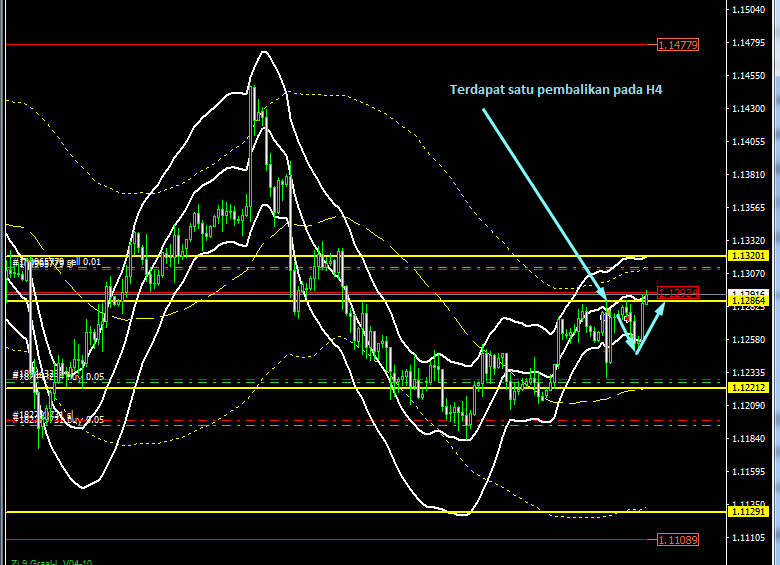The height and width of the screenshot is (565, 780).
Task: Click the red 1.11089 price label
Action: 677,540
